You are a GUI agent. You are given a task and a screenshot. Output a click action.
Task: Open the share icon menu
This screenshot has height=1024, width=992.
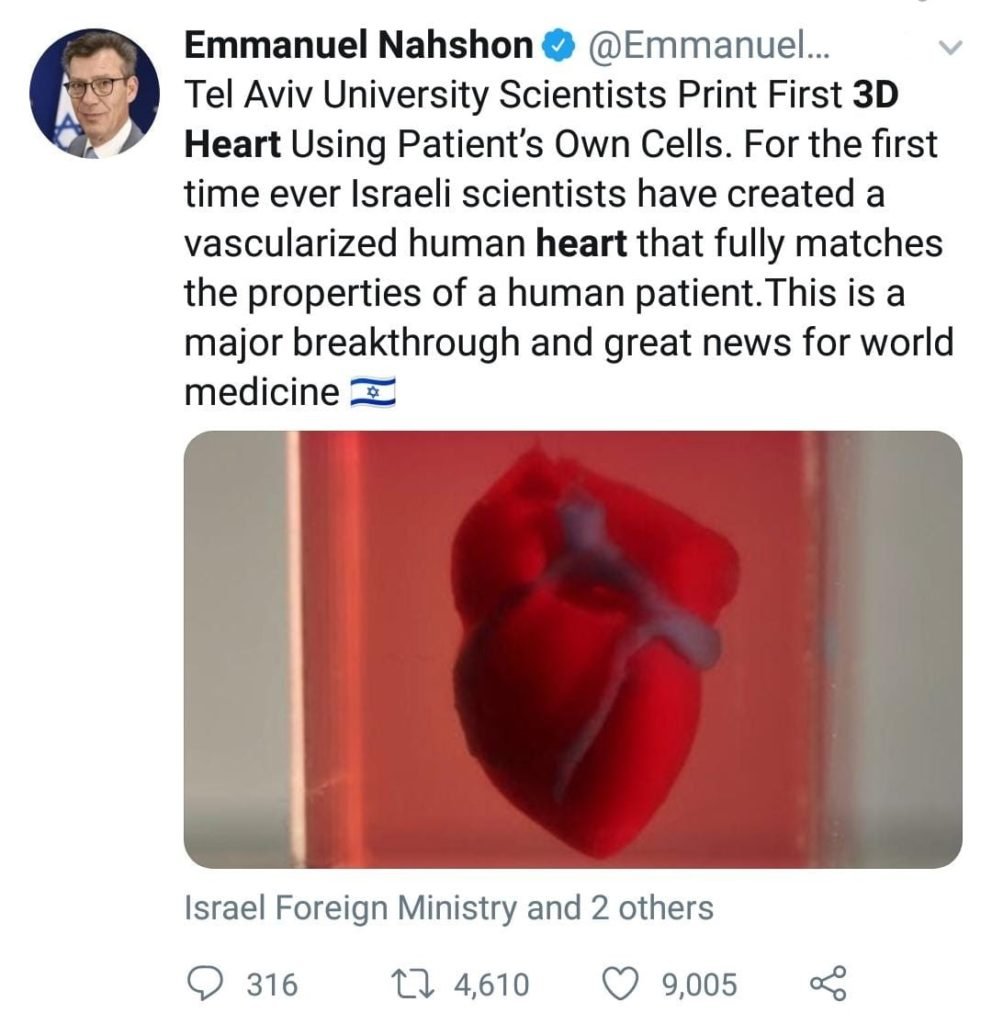[x=827, y=984]
